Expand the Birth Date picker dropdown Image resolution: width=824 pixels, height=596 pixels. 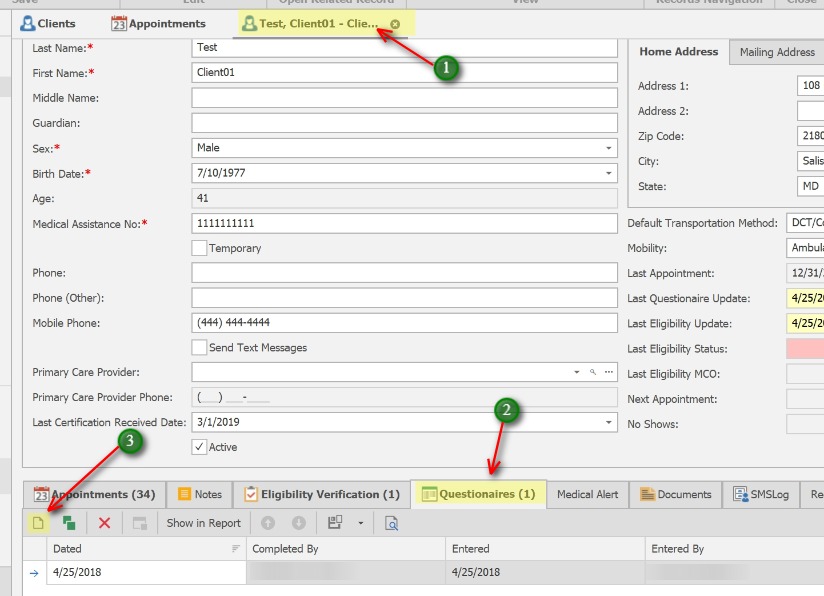click(x=608, y=173)
